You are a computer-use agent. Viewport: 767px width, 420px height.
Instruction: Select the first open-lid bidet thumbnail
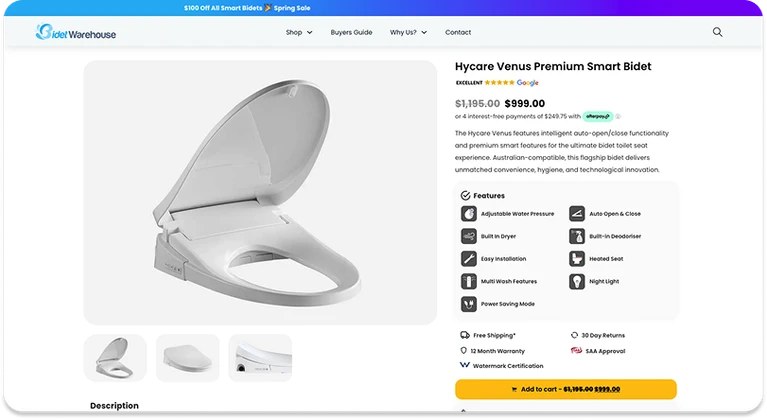115,357
